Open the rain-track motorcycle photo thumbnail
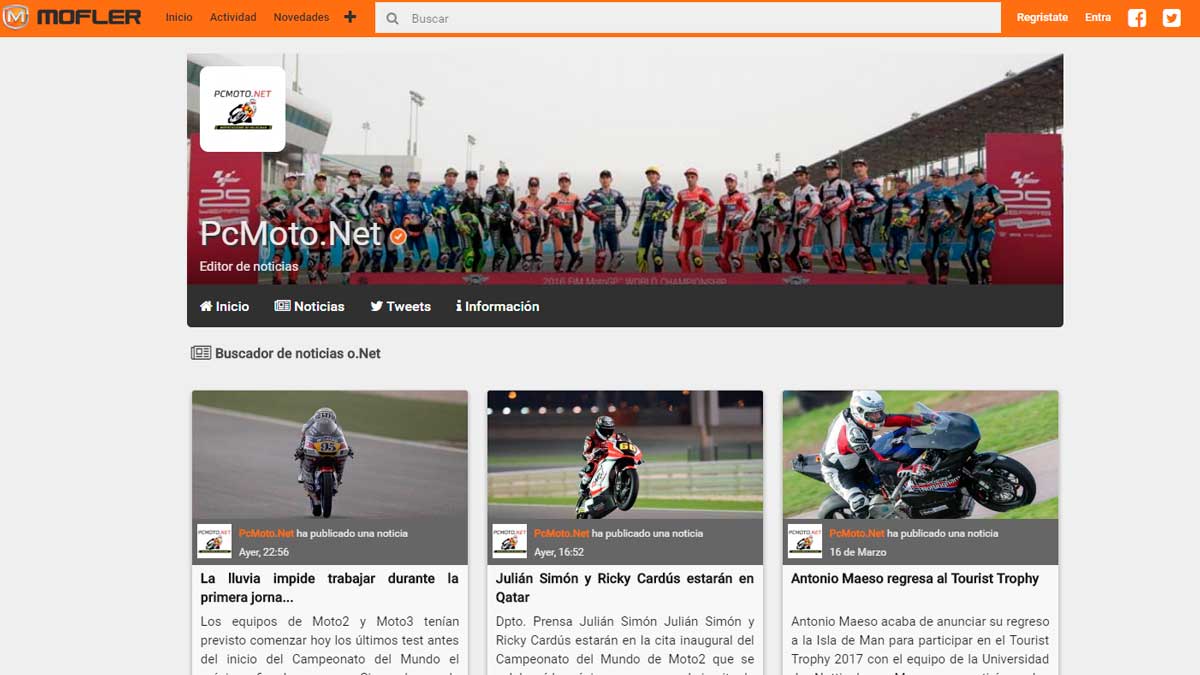The width and height of the screenshot is (1200, 675). [x=330, y=454]
